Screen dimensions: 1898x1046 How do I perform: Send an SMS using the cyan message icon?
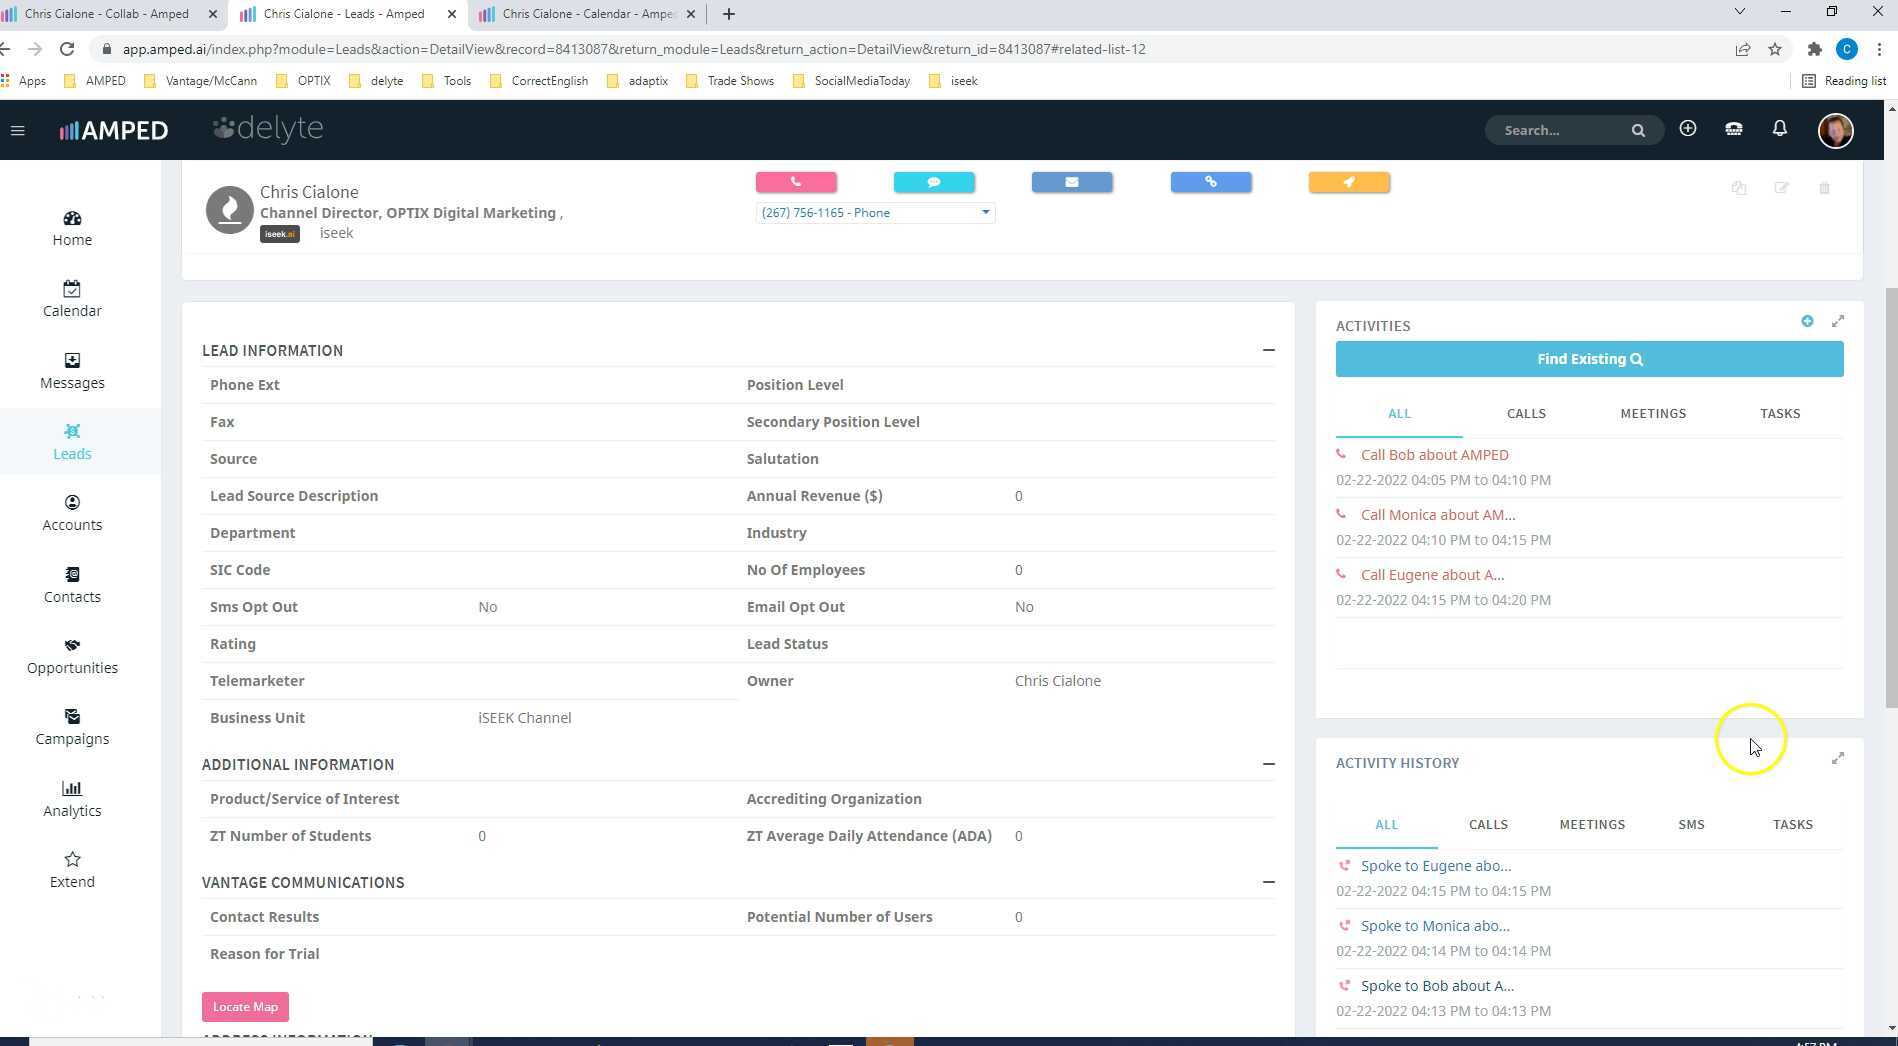pos(934,182)
